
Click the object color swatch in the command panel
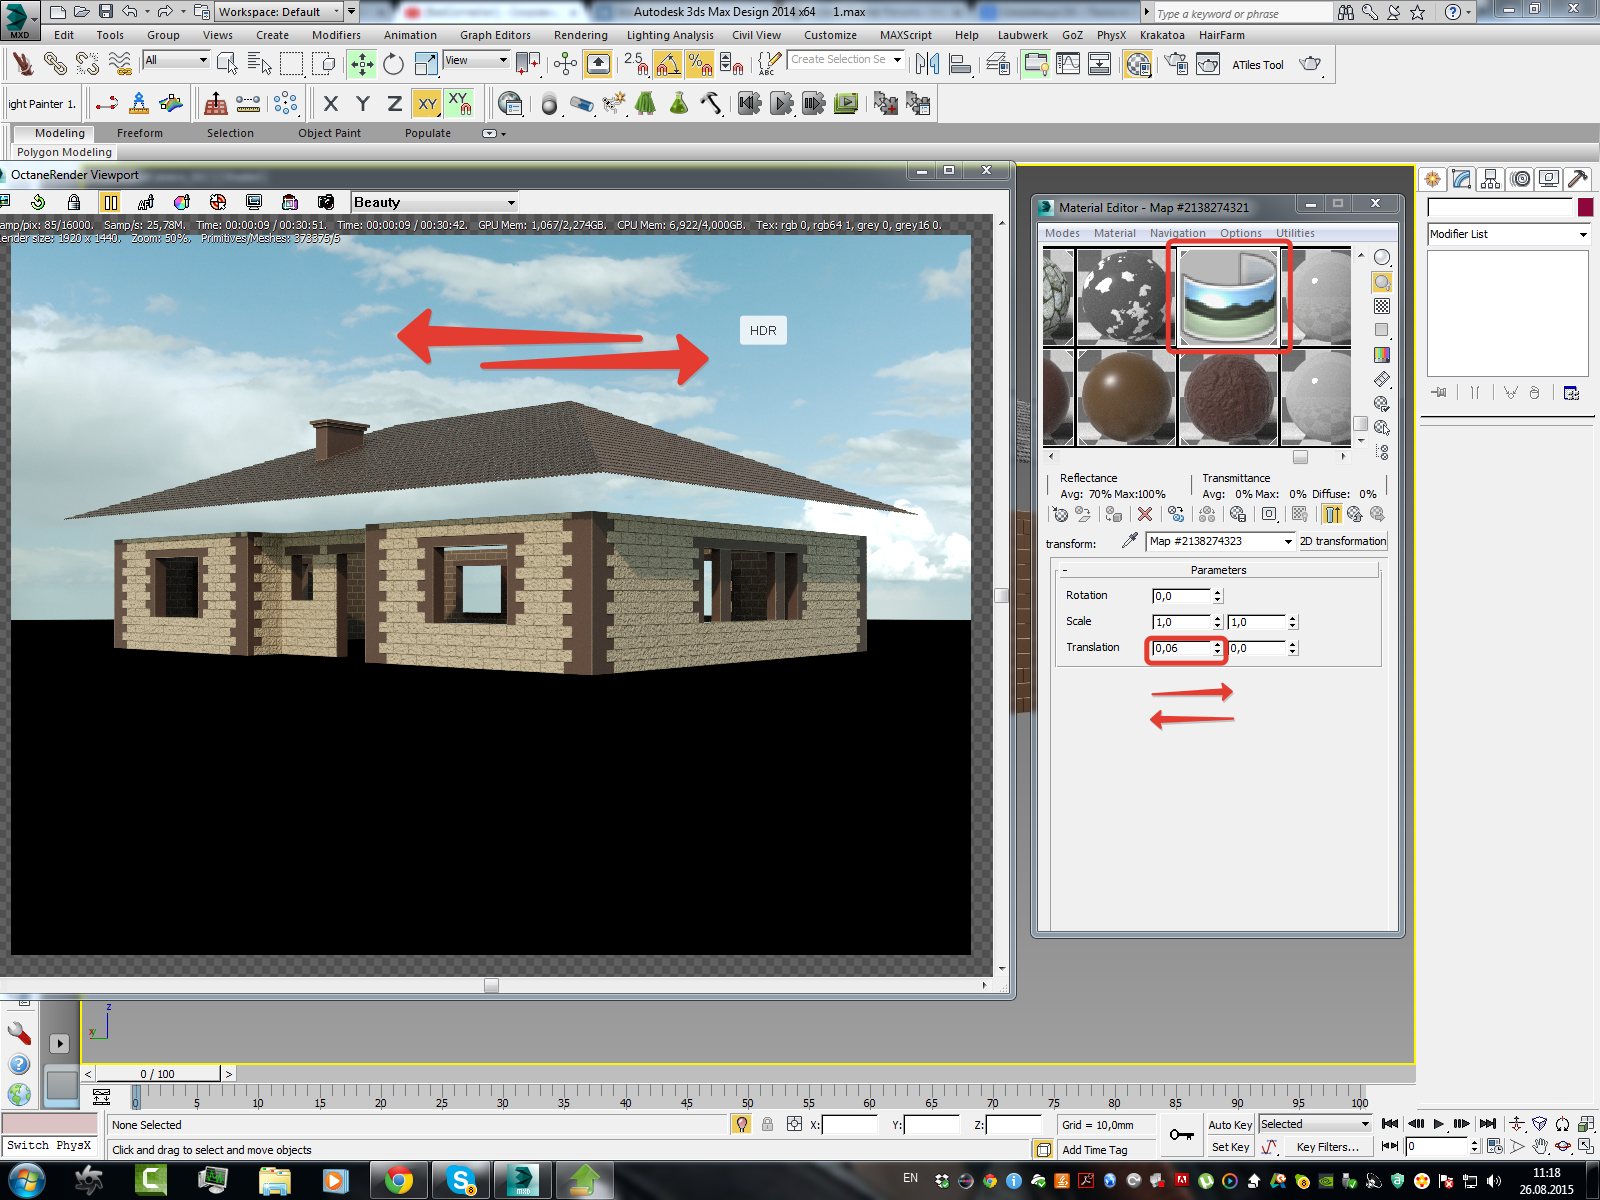(x=1585, y=208)
